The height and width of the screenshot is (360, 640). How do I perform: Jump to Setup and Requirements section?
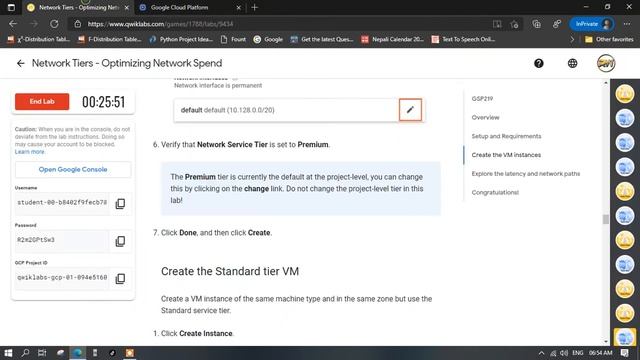pyautogui.click(x=506, y=136)
